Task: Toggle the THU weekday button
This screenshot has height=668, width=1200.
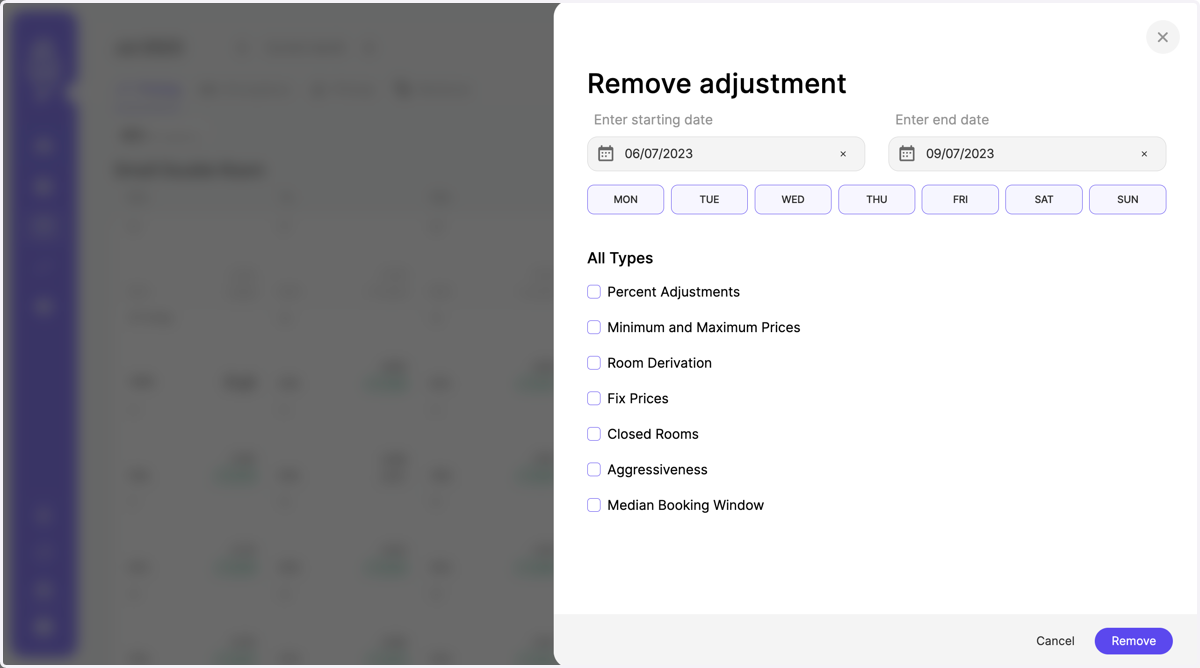Action: (x=876, y=199)
